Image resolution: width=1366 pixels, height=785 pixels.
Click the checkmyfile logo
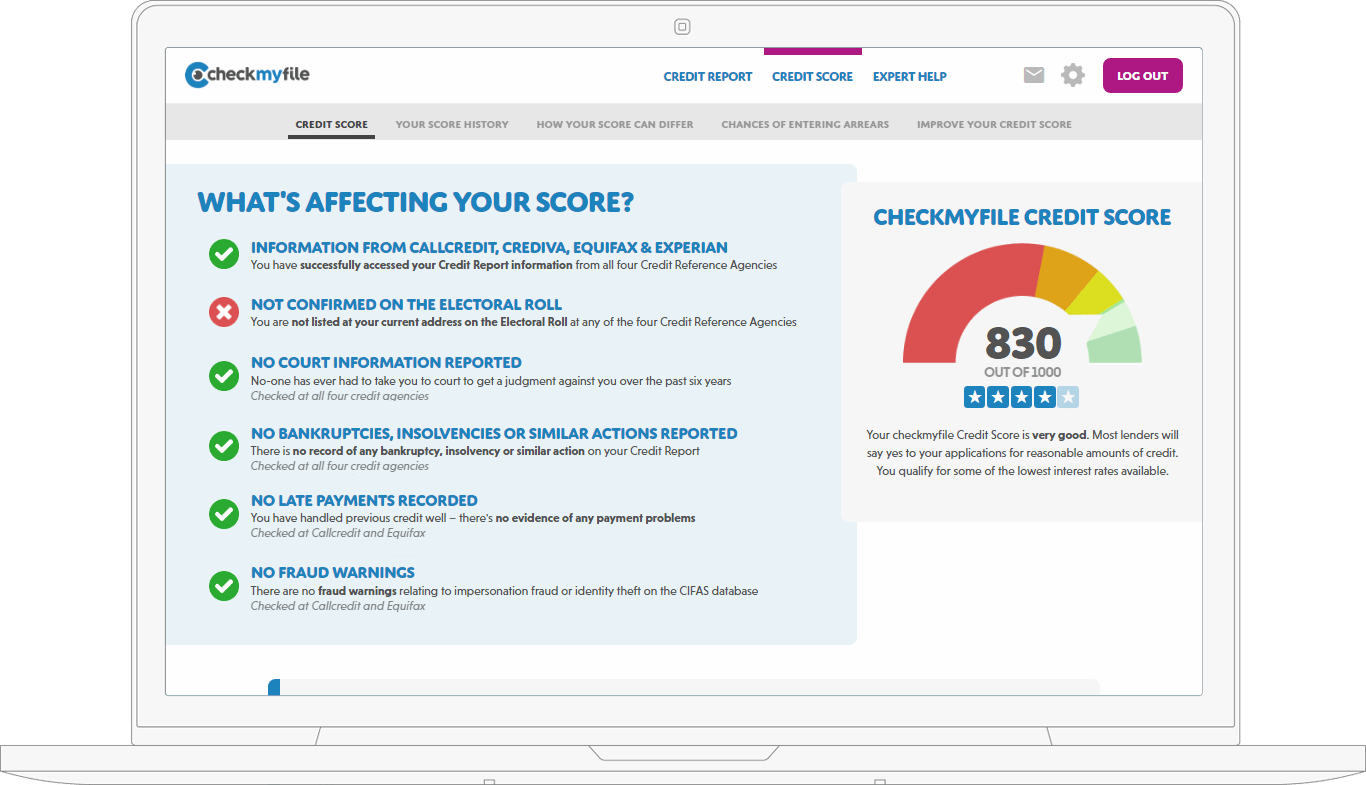[x=246, y=73]
